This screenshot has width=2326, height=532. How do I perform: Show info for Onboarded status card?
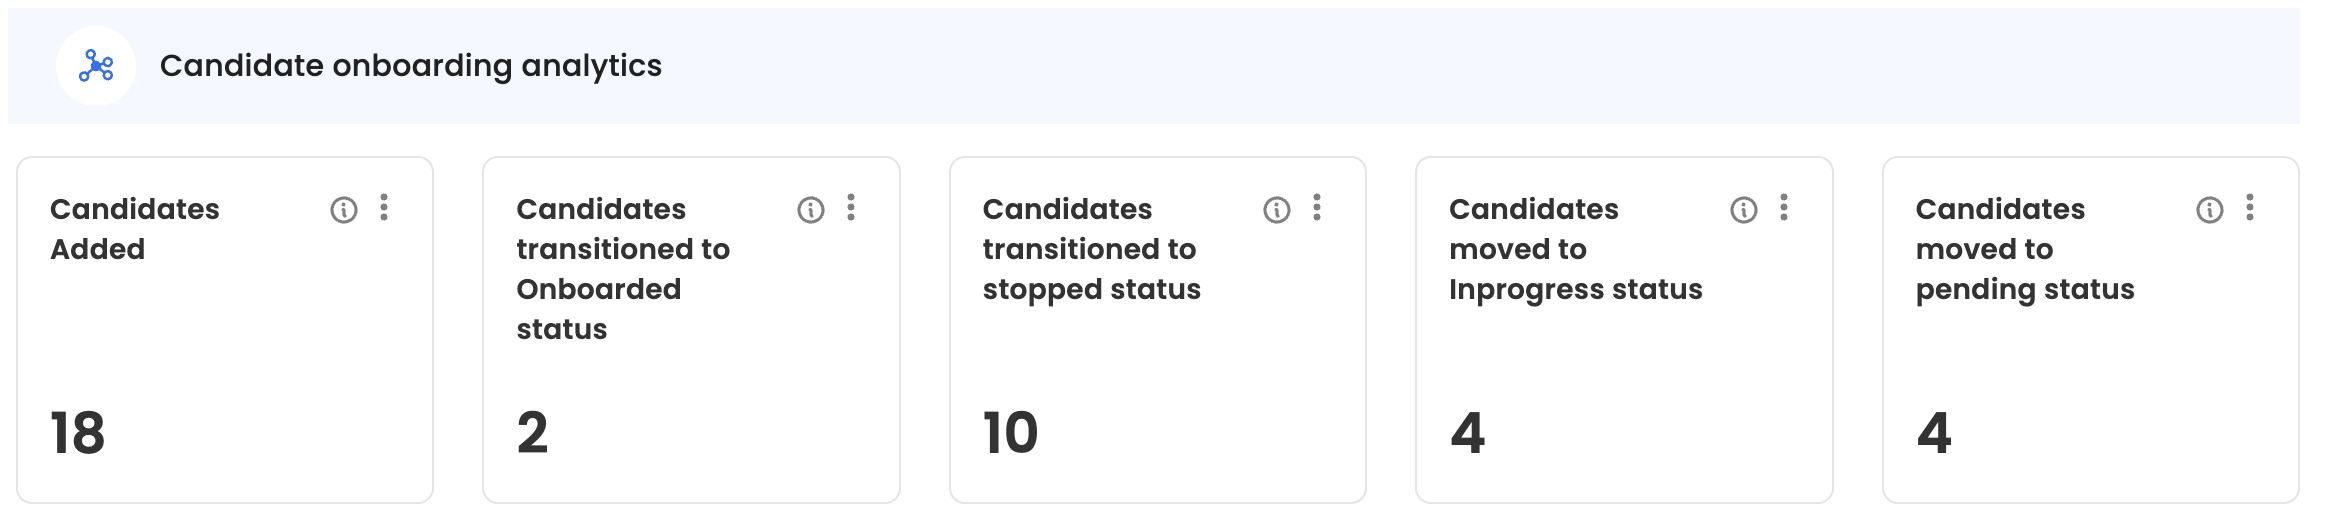point(811,210)
